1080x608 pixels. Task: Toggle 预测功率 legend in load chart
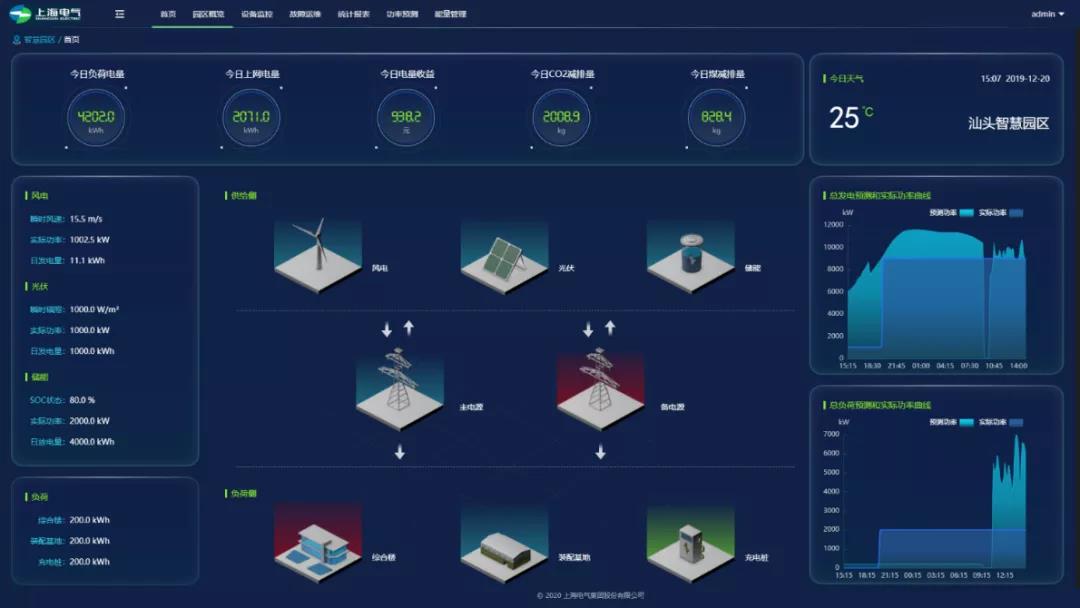point(951,422)
